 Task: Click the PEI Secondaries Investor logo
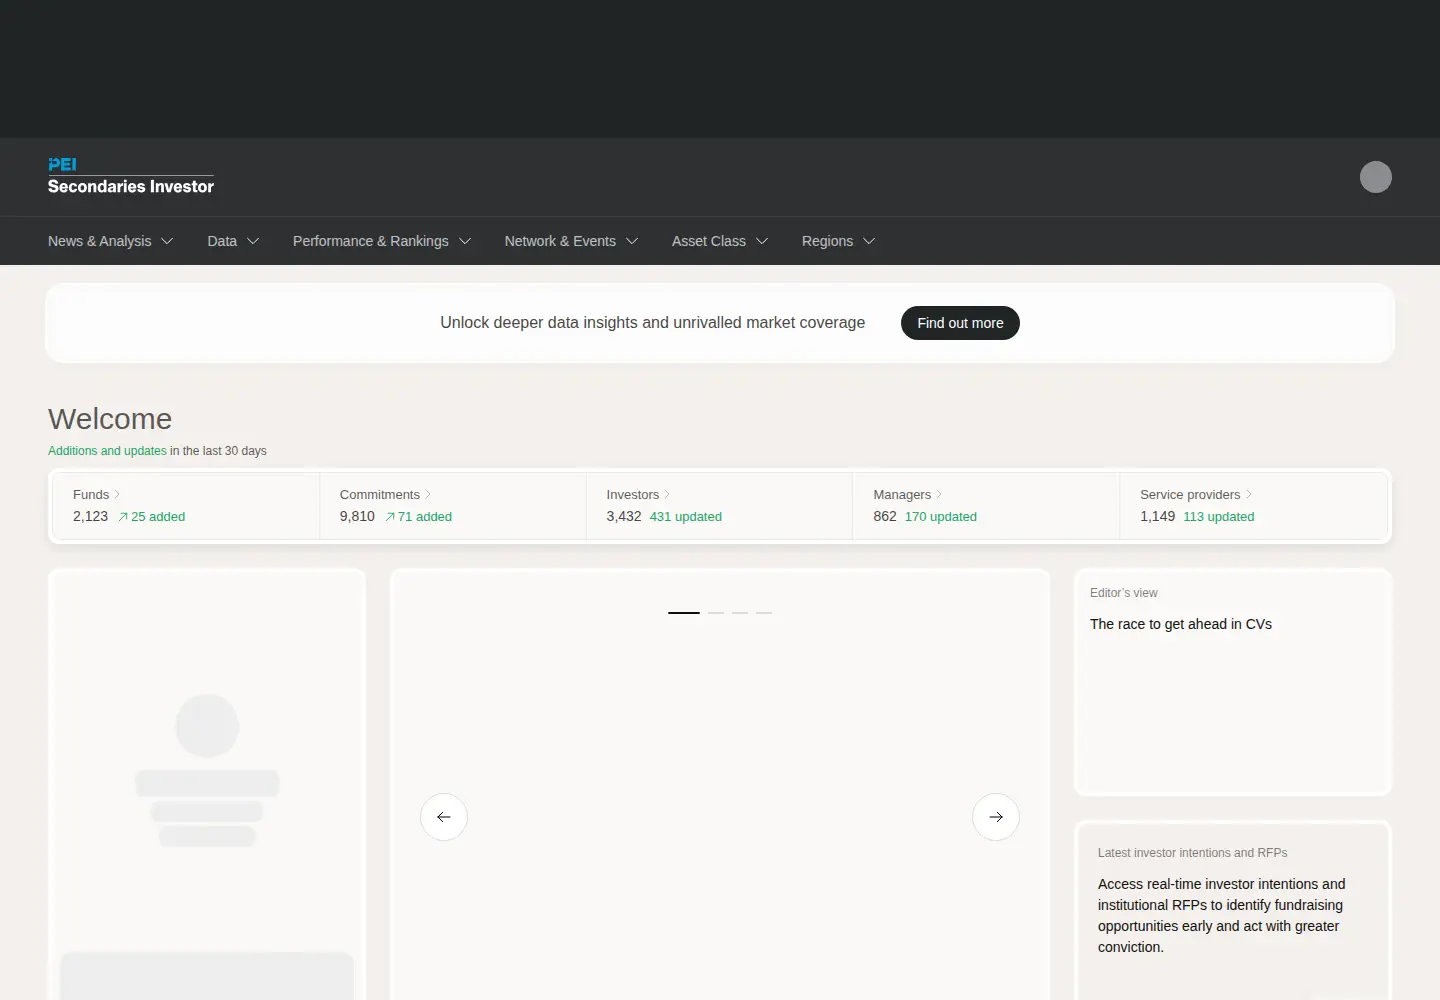(x=131, y=176)
